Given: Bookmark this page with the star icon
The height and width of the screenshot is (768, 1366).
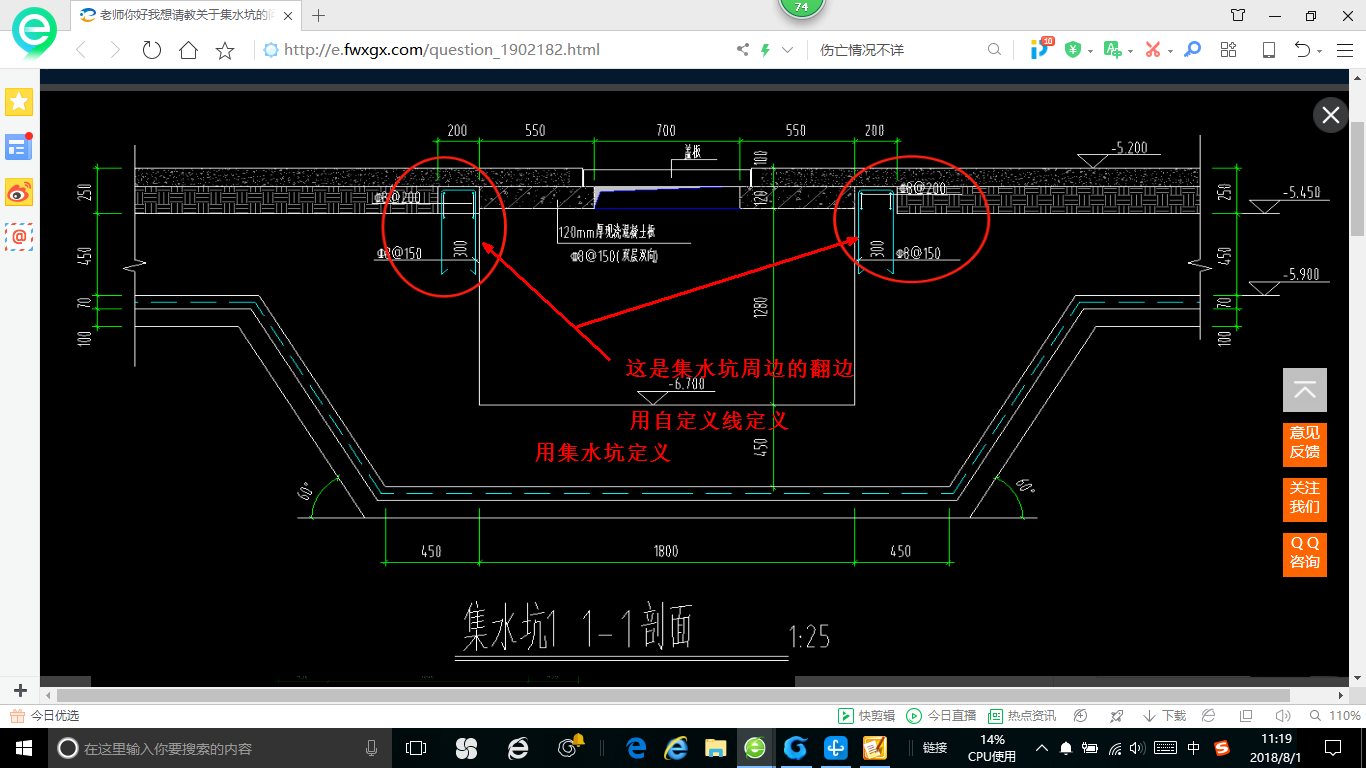Looking at the screenshot, I should 225,50.
